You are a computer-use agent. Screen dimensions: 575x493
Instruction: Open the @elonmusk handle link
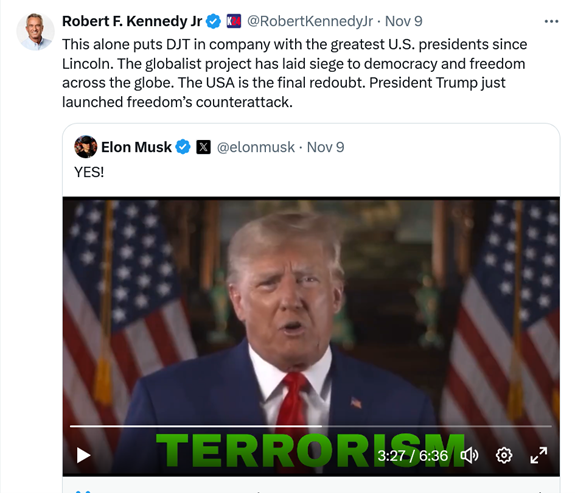click(x=256, y=147)
